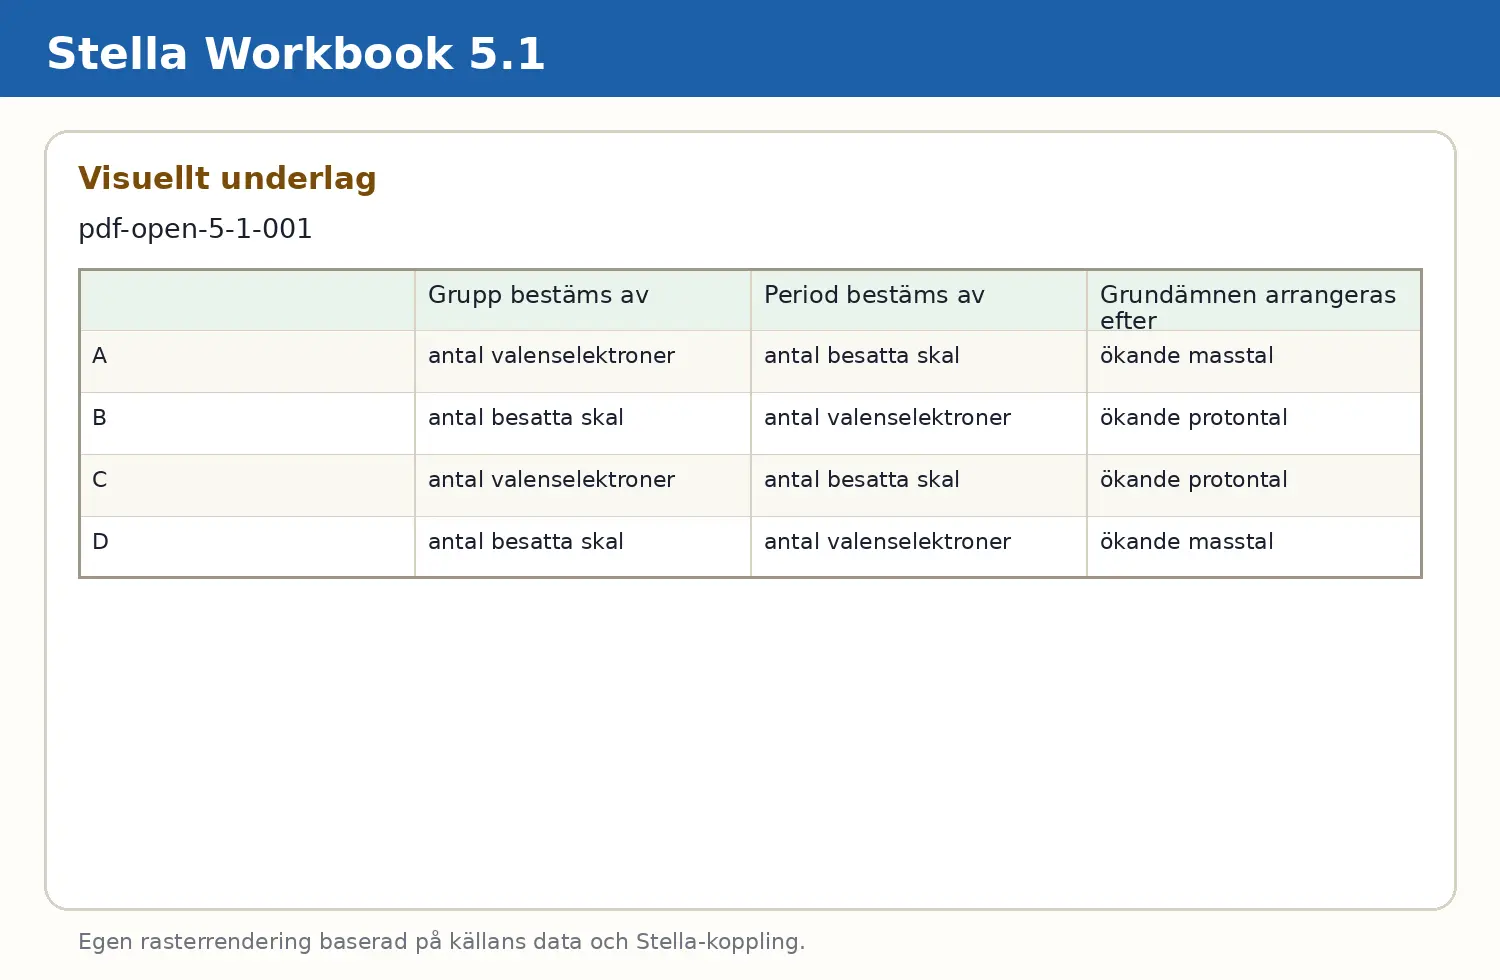Screen dimensions: 1500x980
Task: Click row B's antal valenselektroner cell
Action: (x=919, y=424)
